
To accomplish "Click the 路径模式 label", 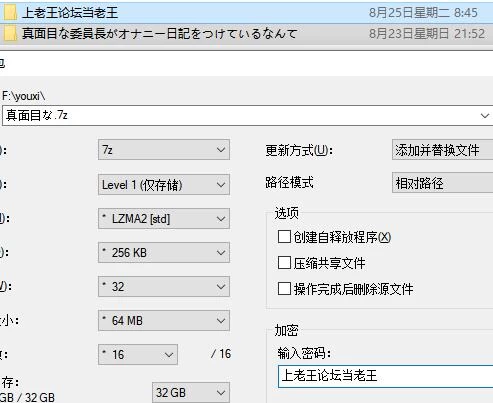I will click(x=289, y=182).
